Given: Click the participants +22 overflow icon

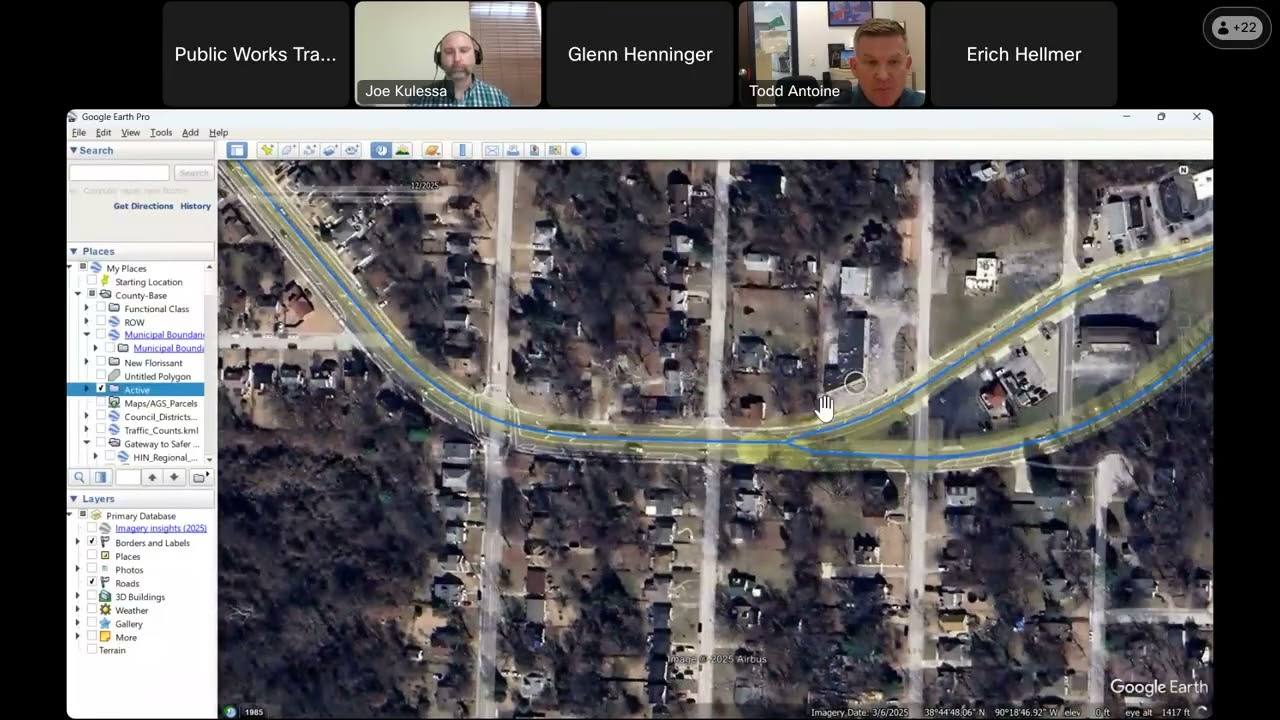Looking at the screenshot, I should (1239, 28).
